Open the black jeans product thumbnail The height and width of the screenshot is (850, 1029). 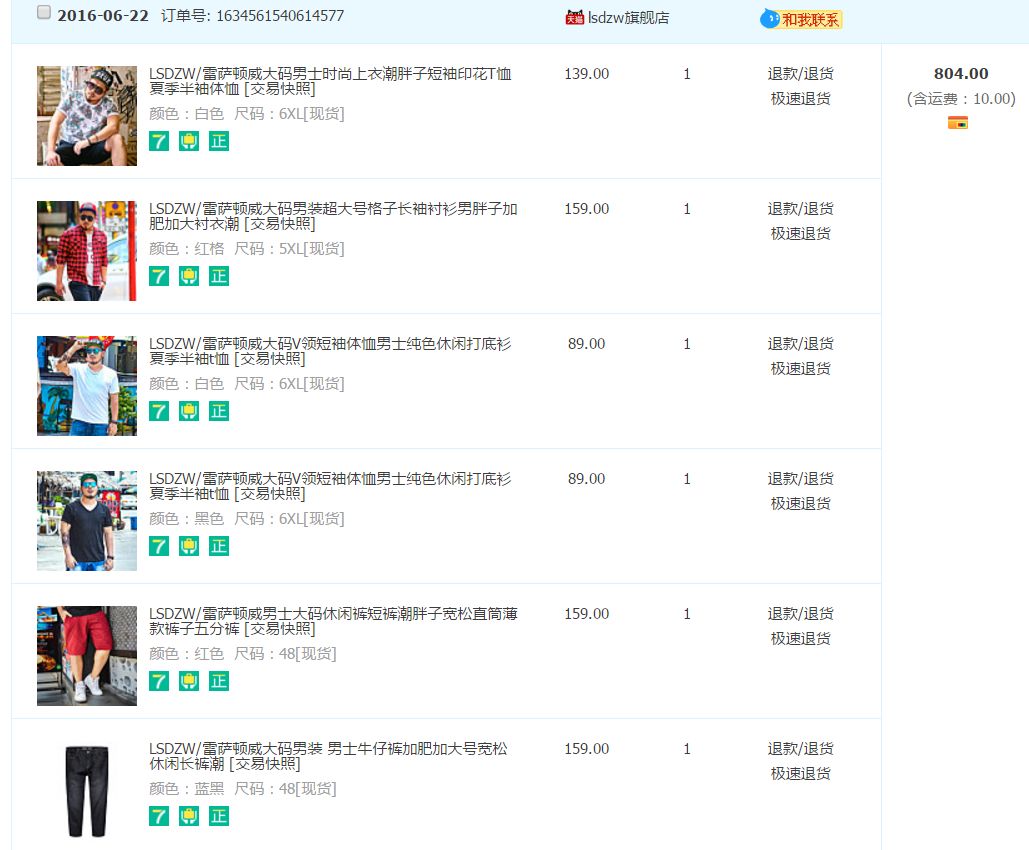pos(87,790)
